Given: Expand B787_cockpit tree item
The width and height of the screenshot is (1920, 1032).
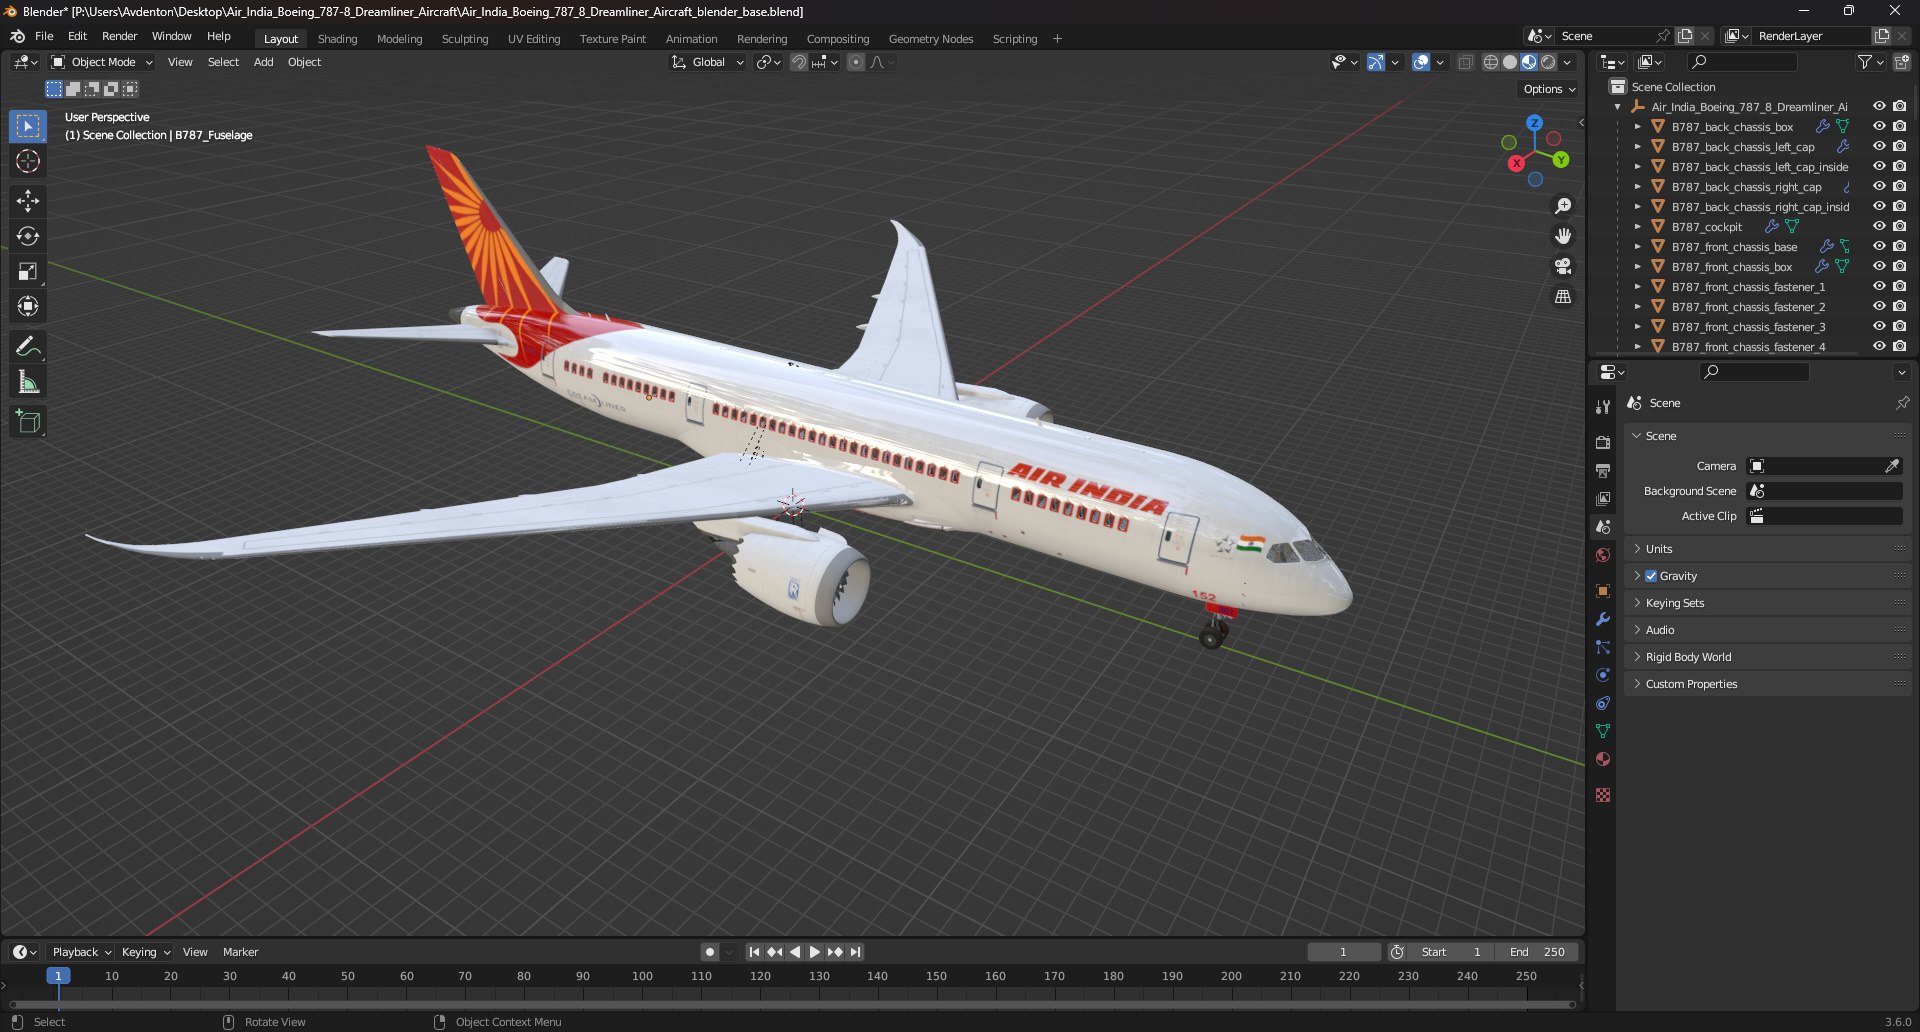Looking at the screenshot, I should pyautogui.click(x=1637, y=227).
